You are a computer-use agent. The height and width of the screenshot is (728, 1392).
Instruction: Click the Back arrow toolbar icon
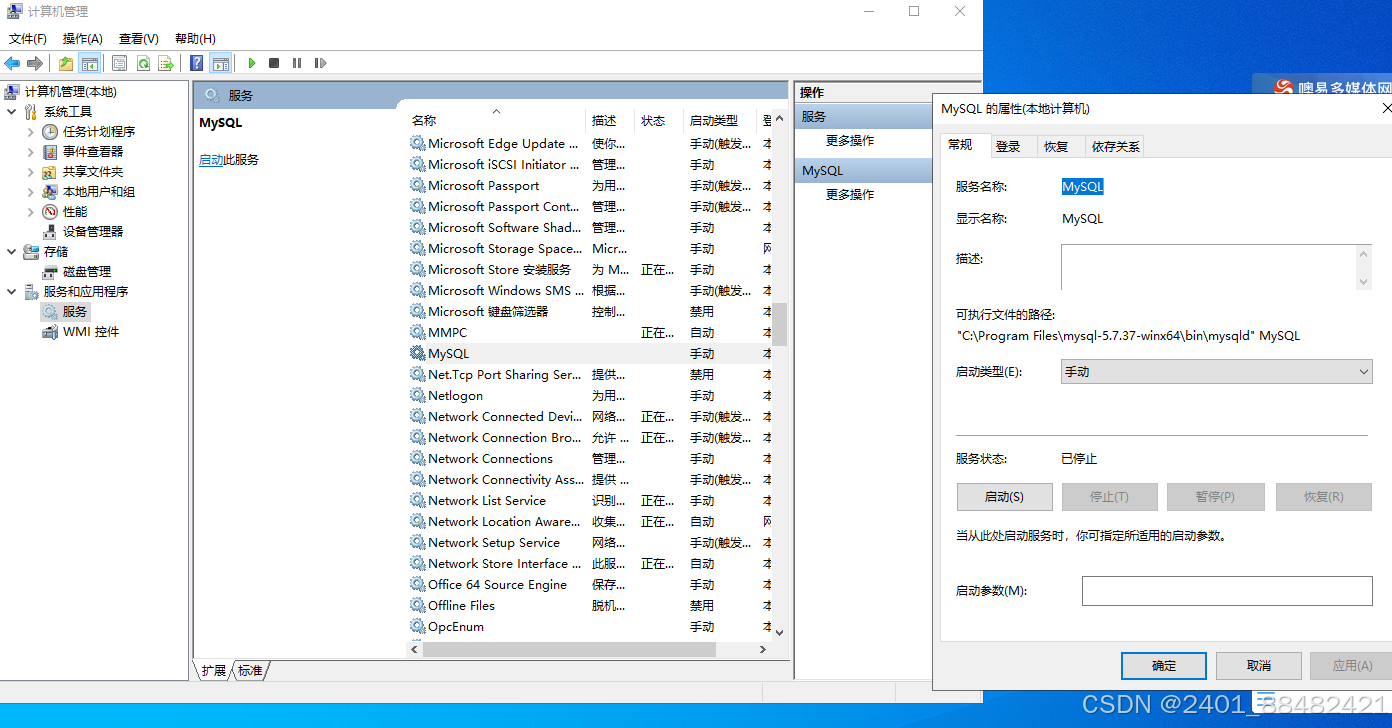12,63
